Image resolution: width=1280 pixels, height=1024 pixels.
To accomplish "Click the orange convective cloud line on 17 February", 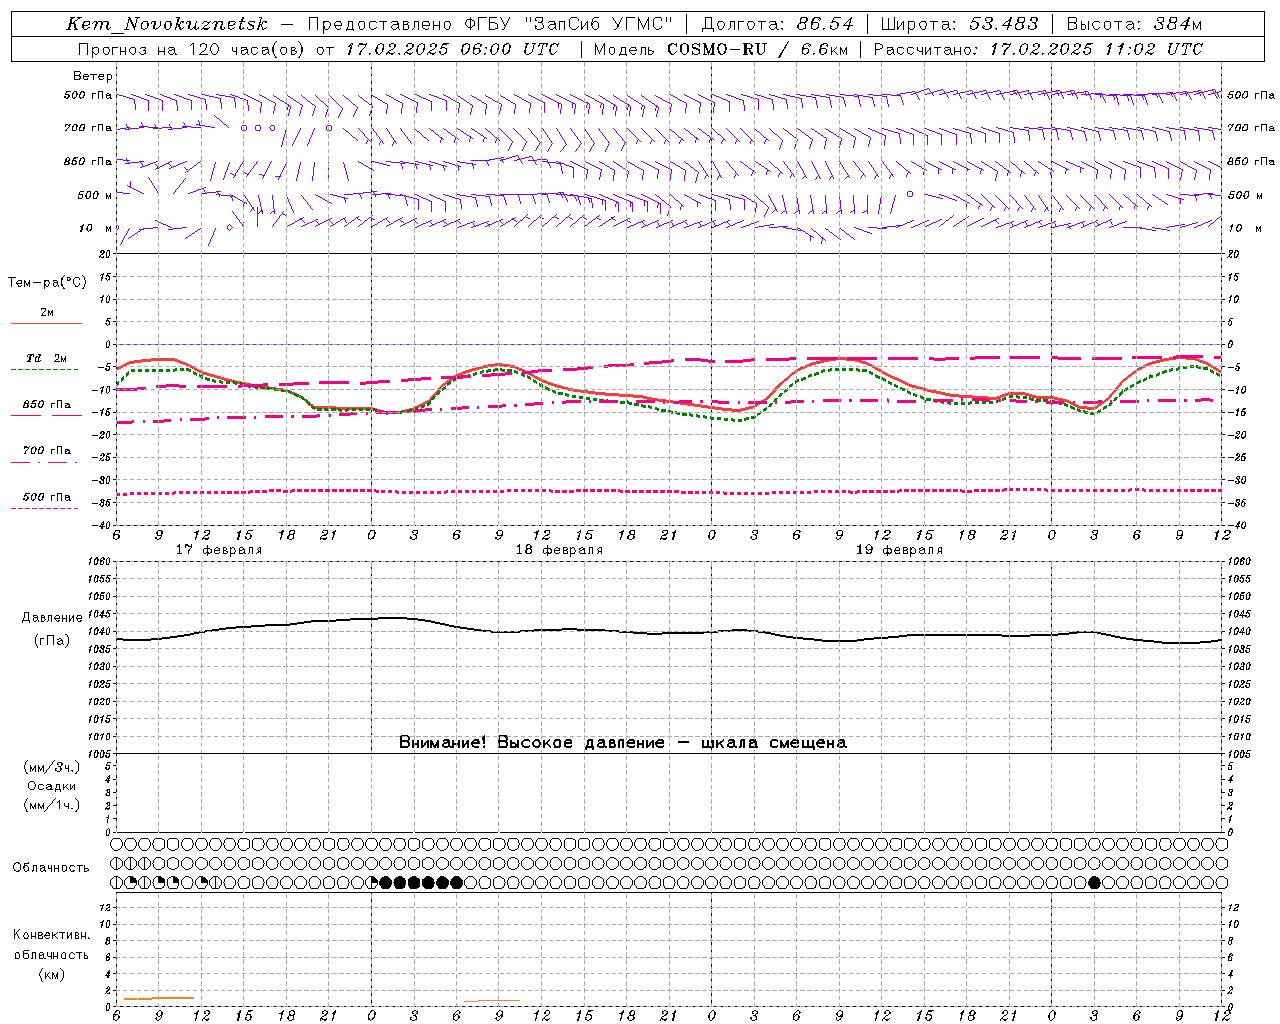I will coord(158,998).
